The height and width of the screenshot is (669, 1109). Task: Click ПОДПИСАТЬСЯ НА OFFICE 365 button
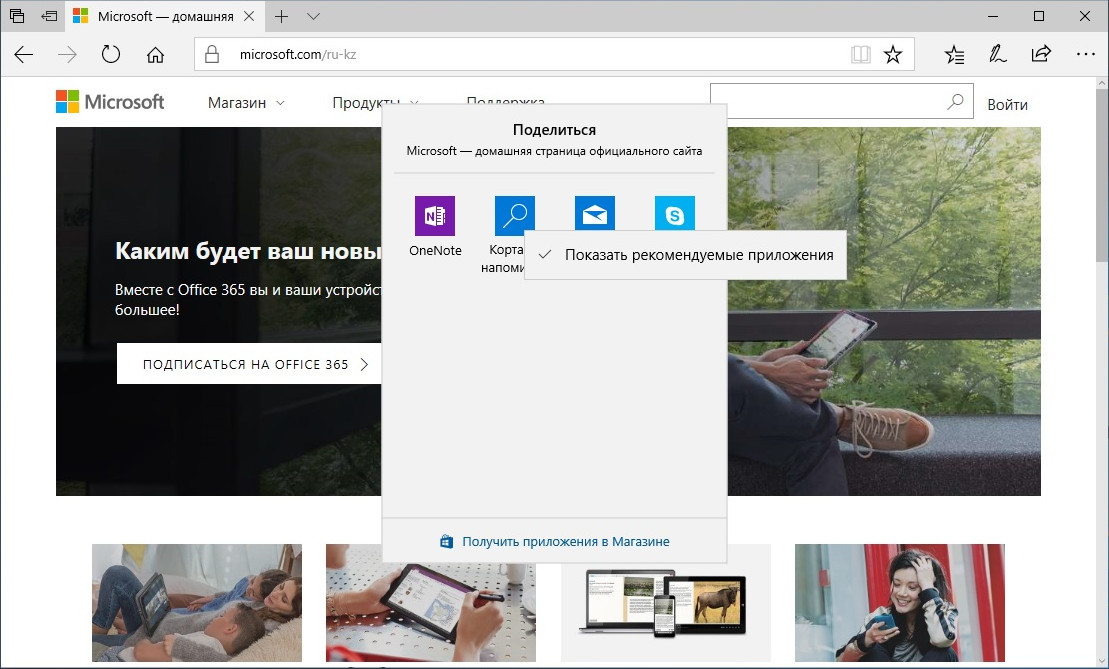tap(249, 364)
